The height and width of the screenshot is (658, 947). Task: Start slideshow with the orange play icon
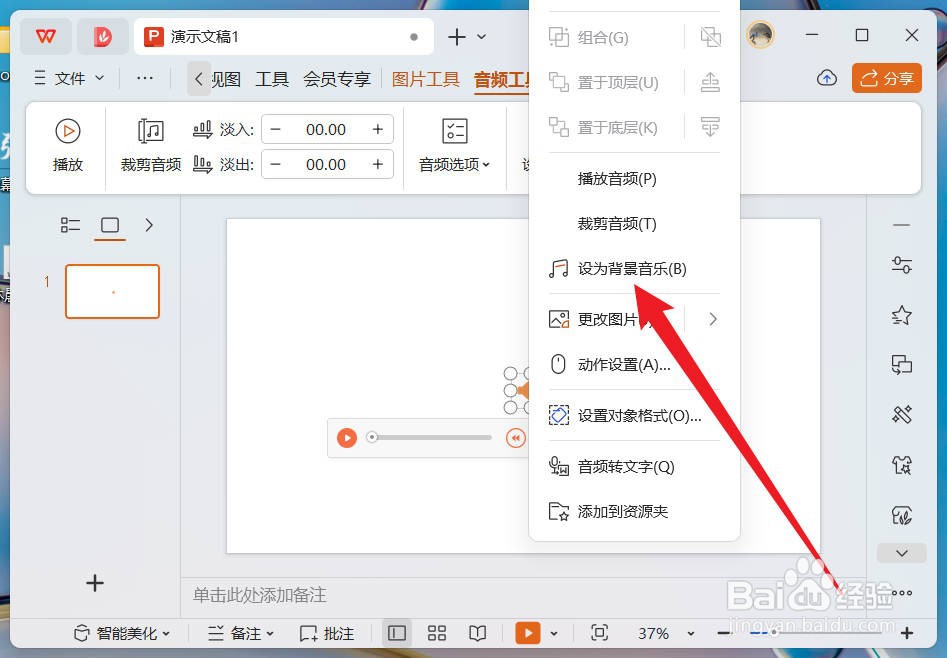point(527,632)
